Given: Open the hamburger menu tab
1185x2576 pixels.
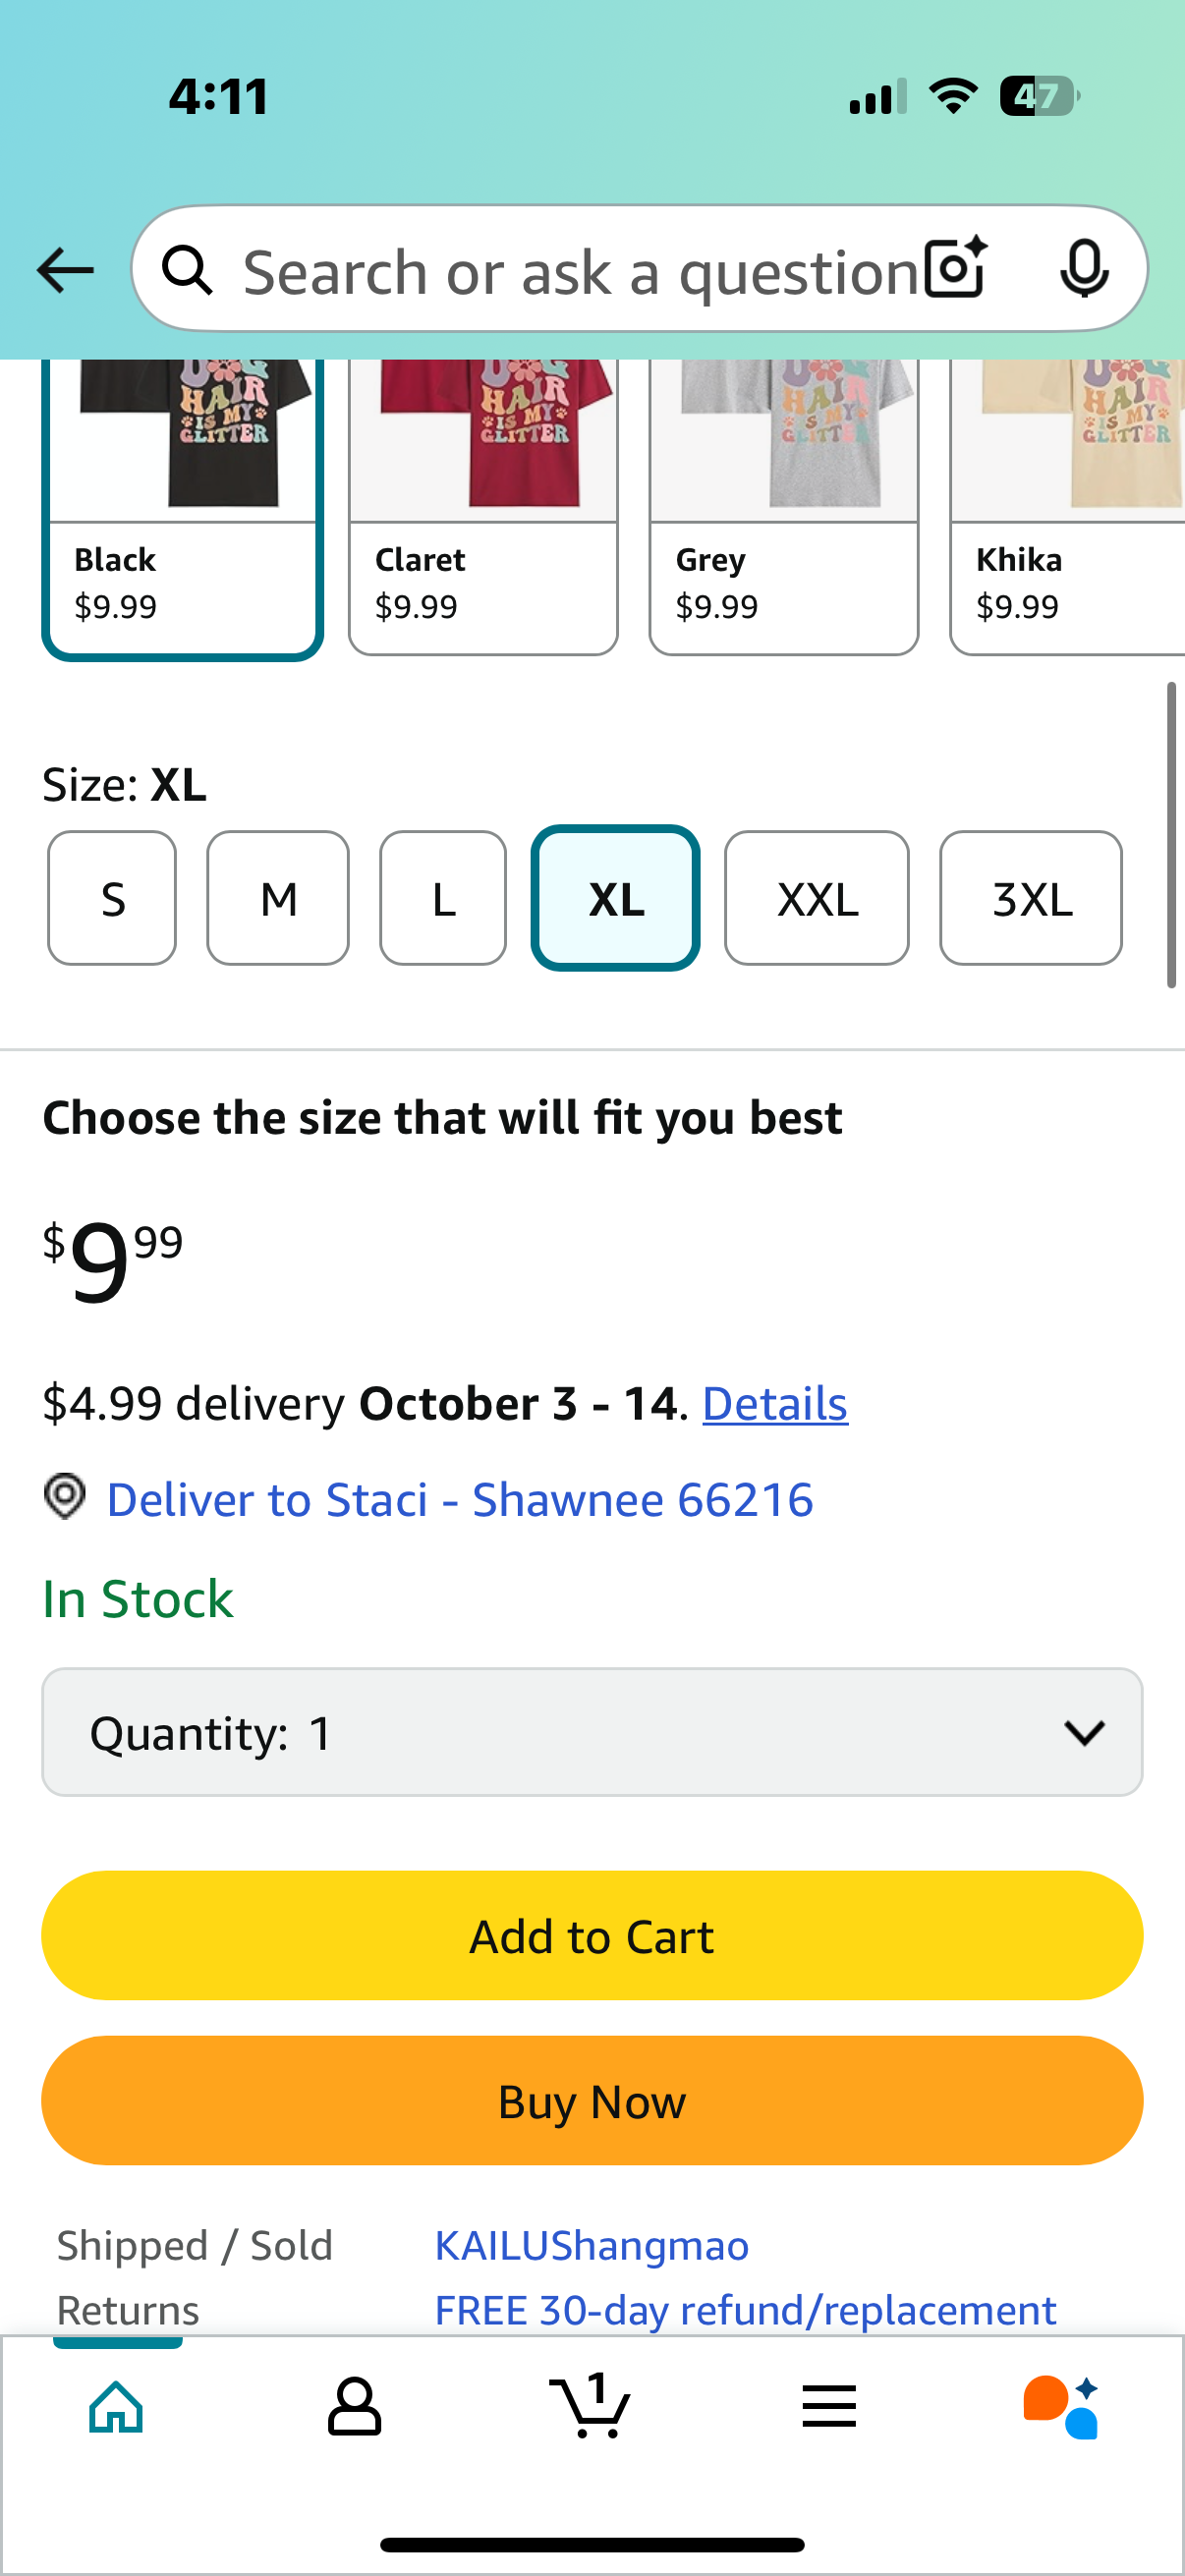Looking at the screenshot, I should (829, 2406).
